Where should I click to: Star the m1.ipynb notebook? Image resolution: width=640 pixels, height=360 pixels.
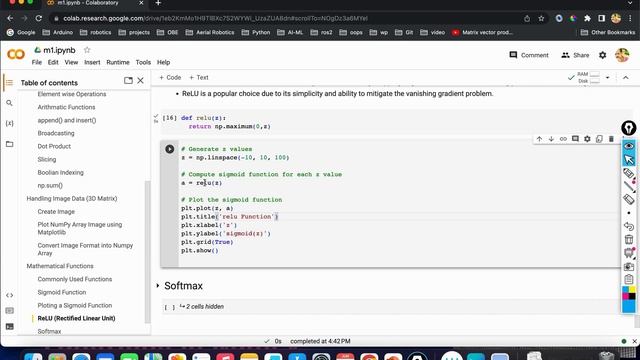pos(87,50)
